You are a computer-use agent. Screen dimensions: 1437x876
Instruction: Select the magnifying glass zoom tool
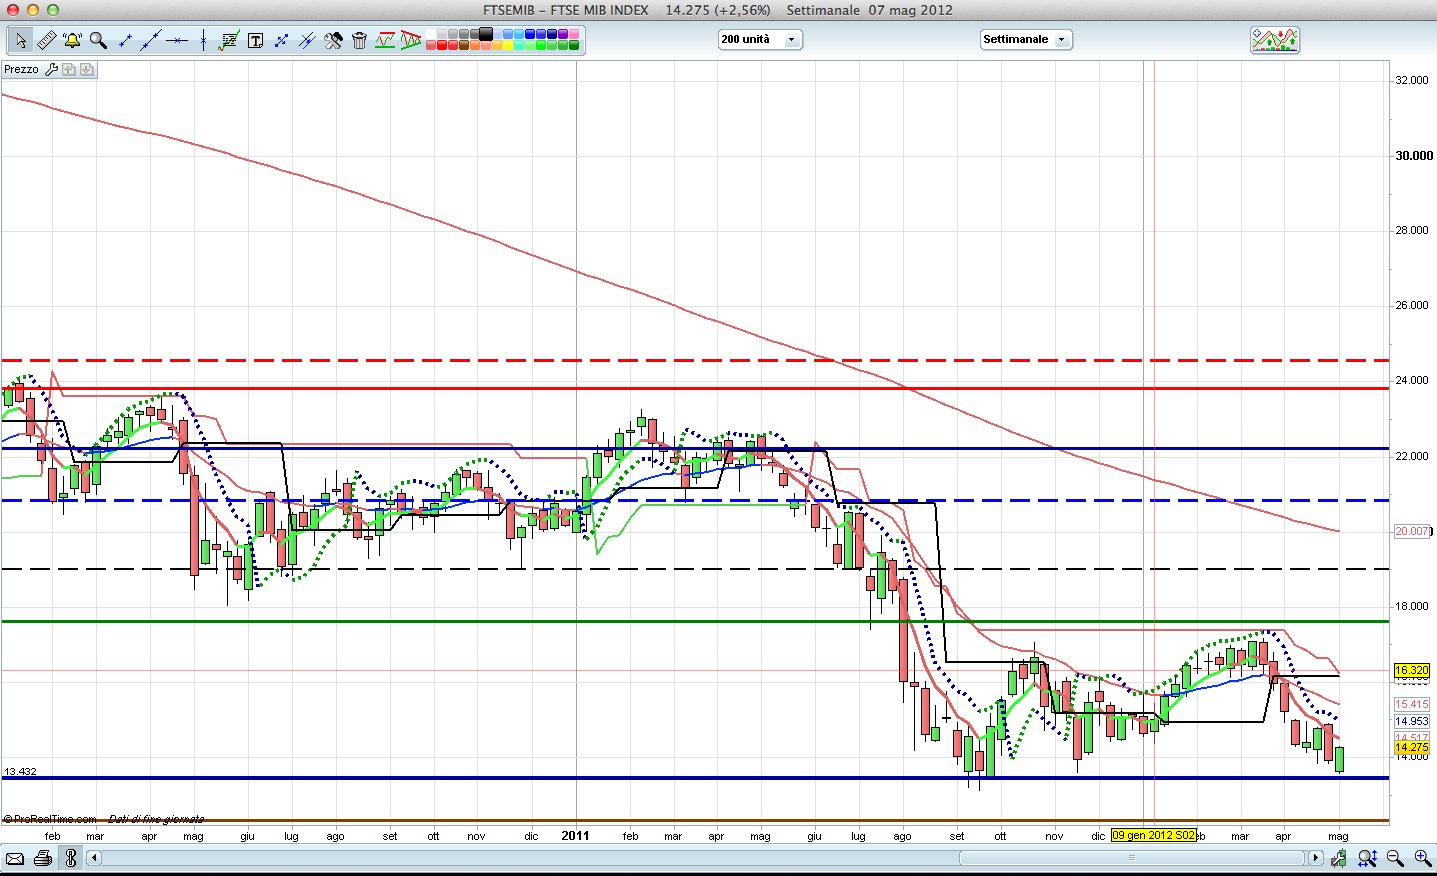[x=98, y=40]
